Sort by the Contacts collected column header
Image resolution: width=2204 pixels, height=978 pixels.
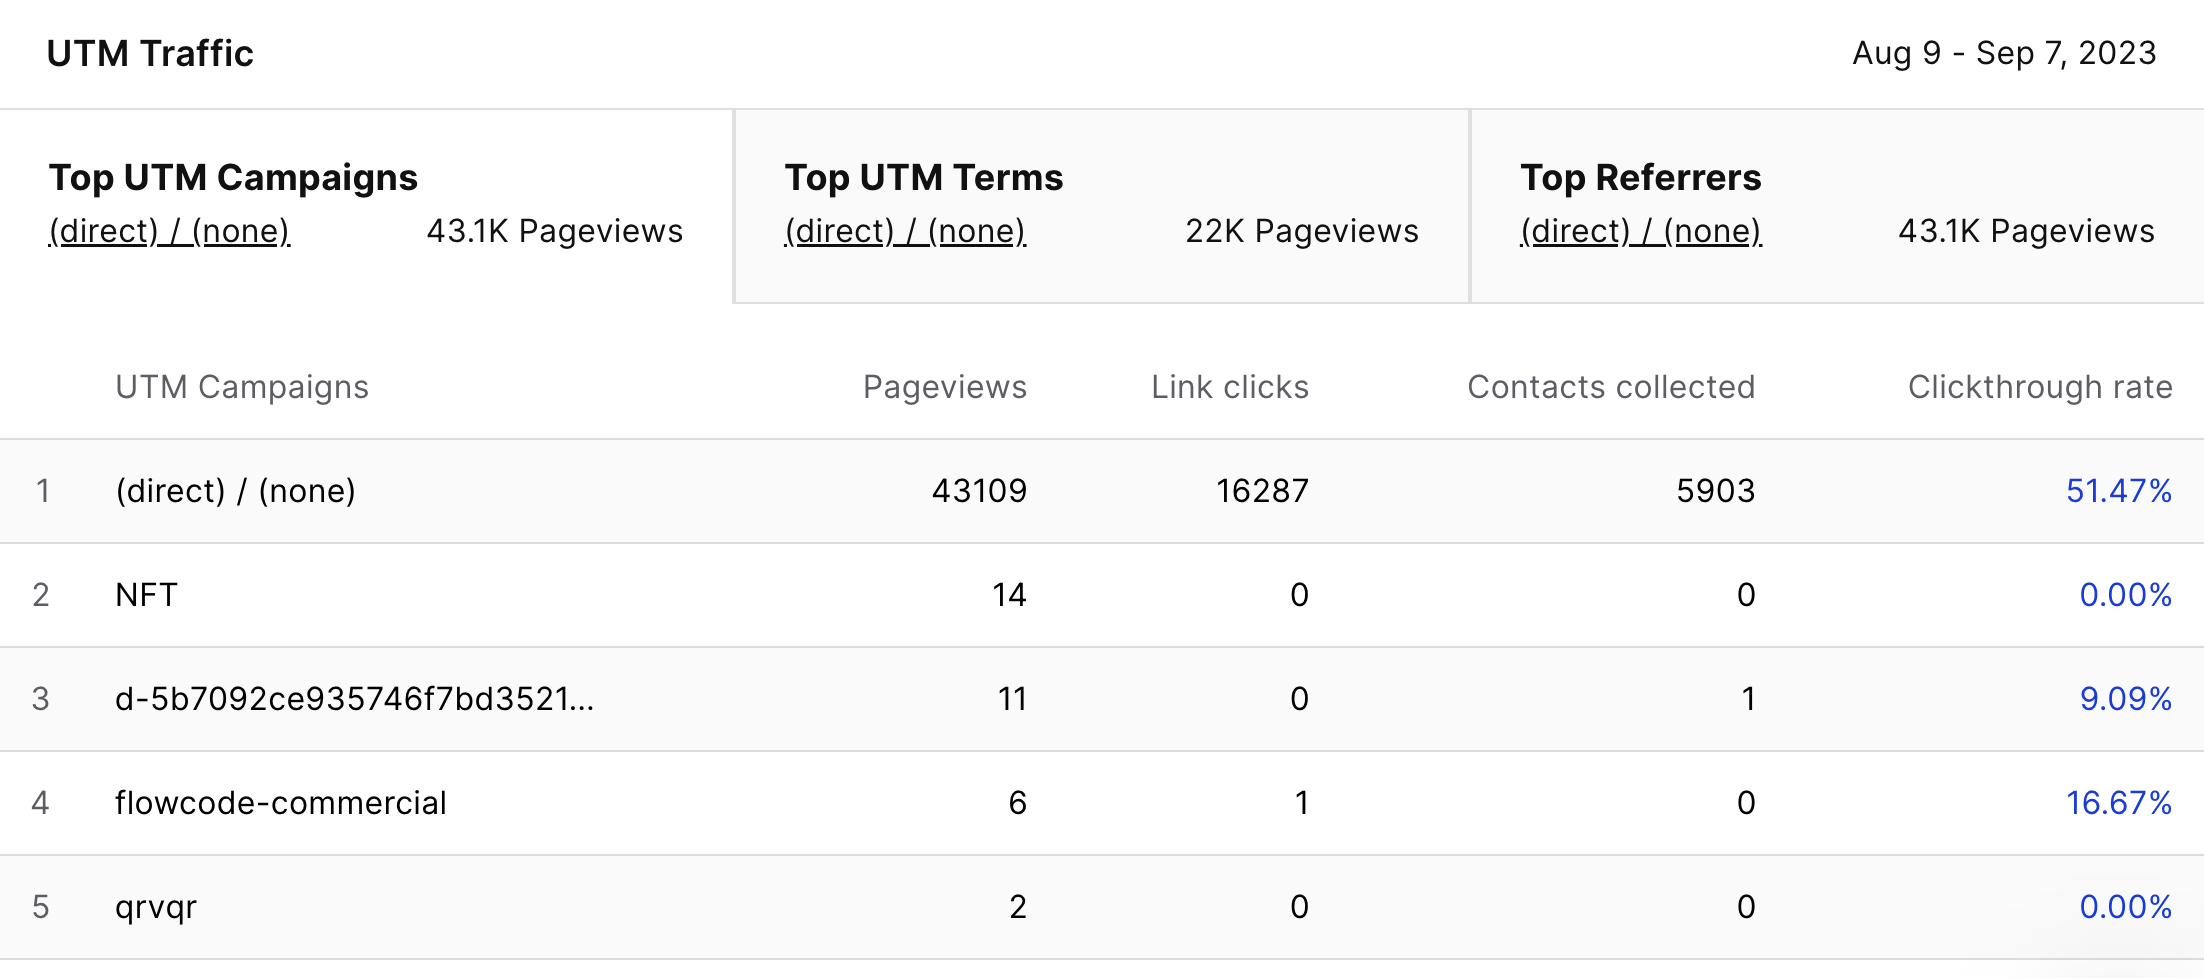[1611, 387]
